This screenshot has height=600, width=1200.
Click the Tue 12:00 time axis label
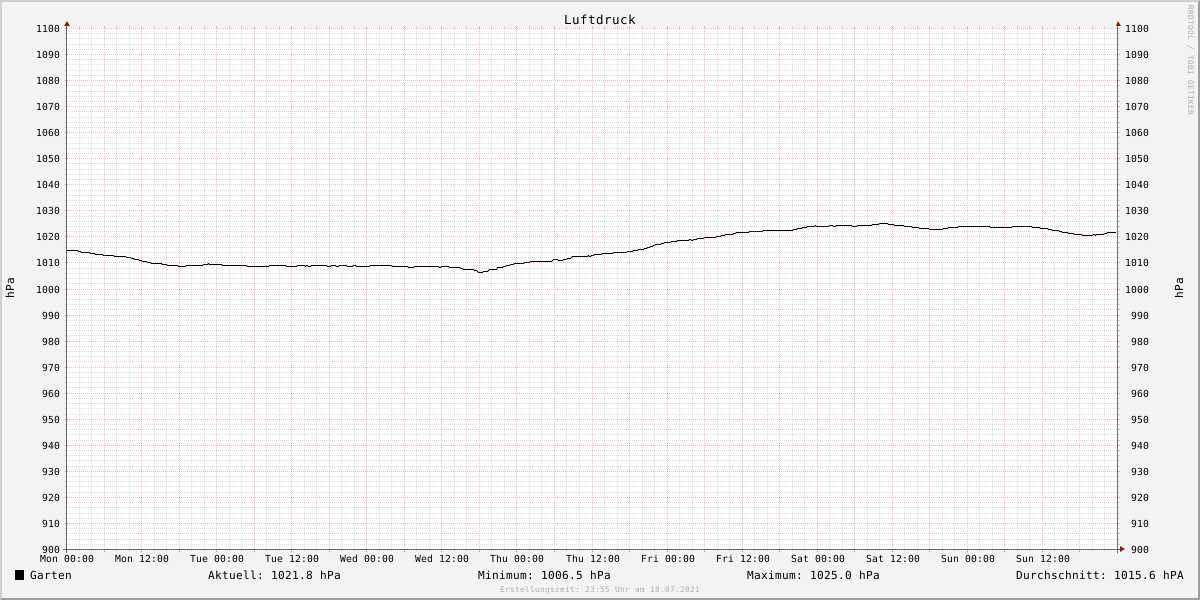click(292, 559)
